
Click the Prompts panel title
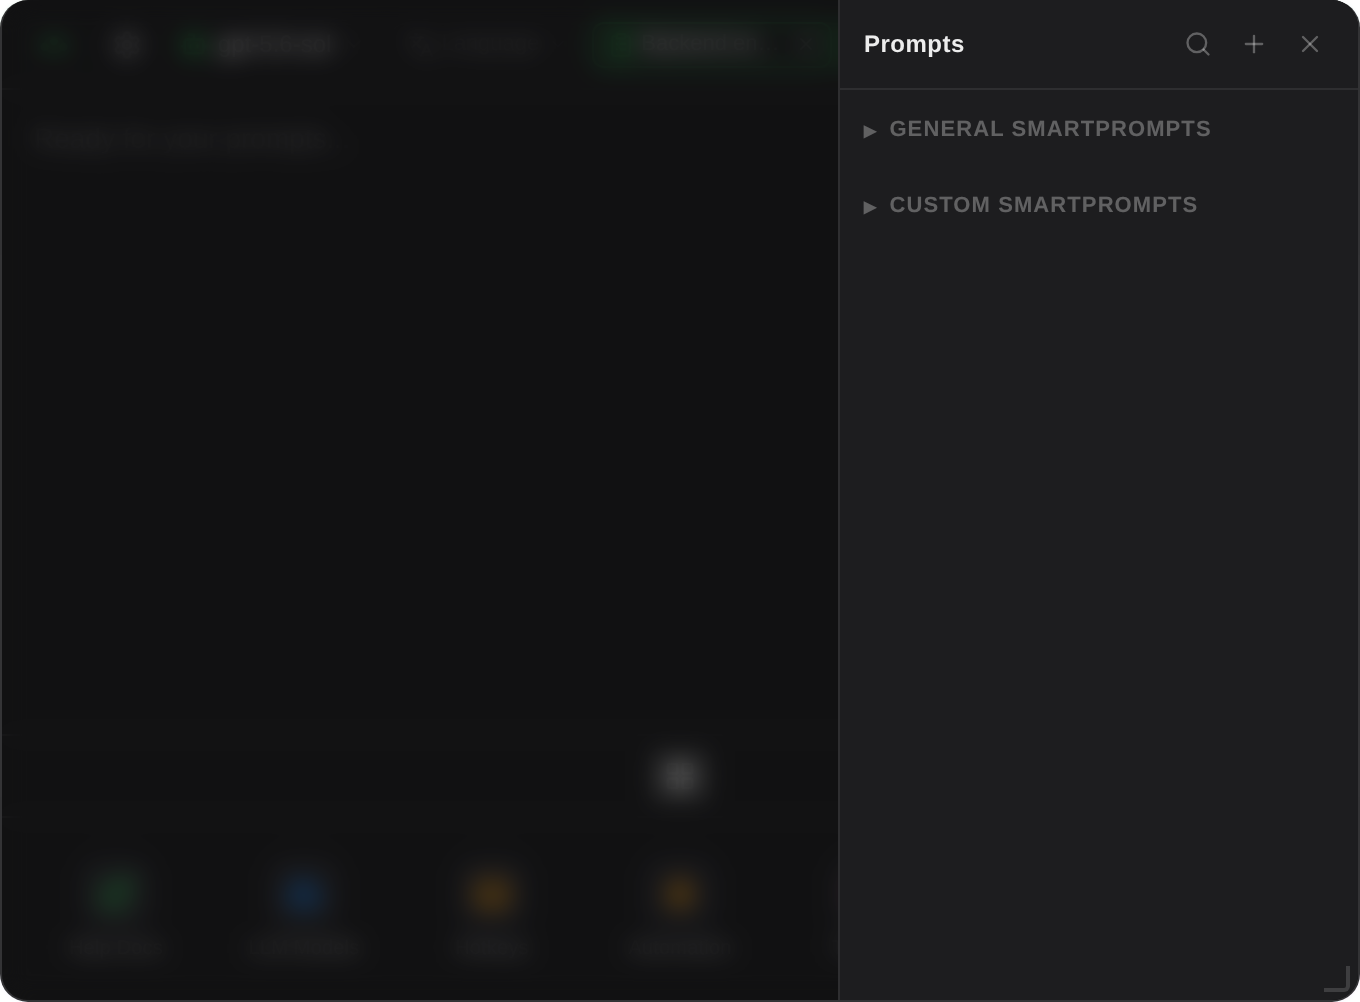pyautogui.click(x=914, y=44)
